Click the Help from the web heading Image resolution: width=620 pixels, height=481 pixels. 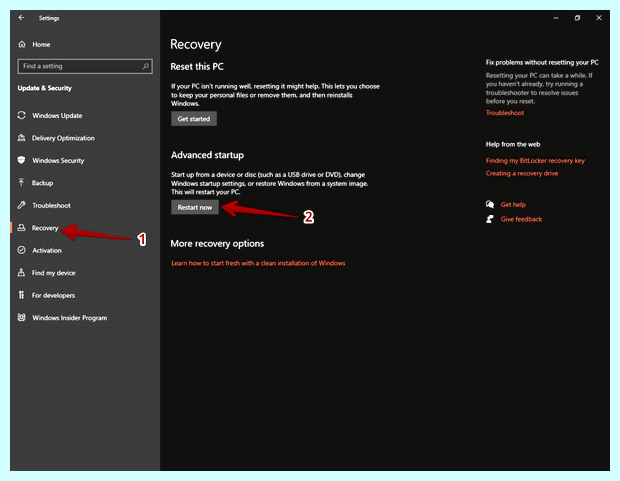pyautogui.click(x=513, y=144)
